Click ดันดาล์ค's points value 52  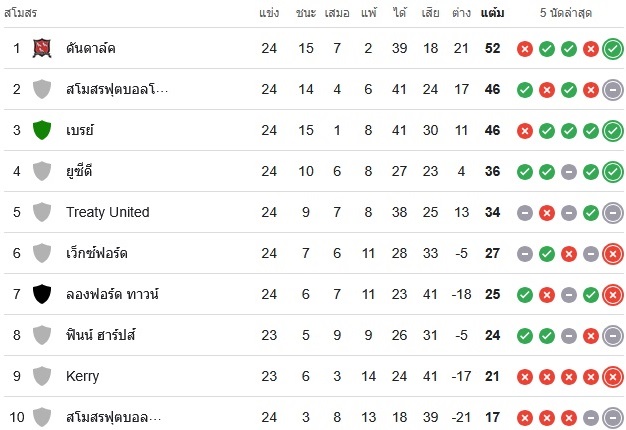492,48
